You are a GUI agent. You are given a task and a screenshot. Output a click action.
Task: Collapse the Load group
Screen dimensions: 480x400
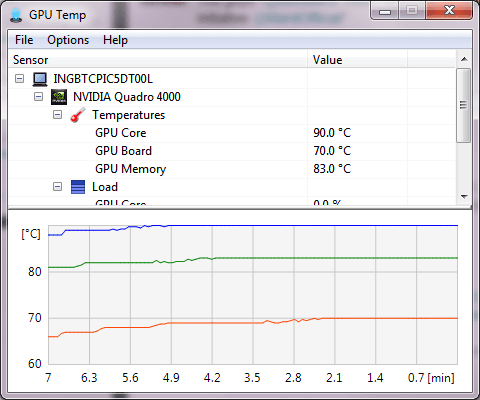coord(58,187)
